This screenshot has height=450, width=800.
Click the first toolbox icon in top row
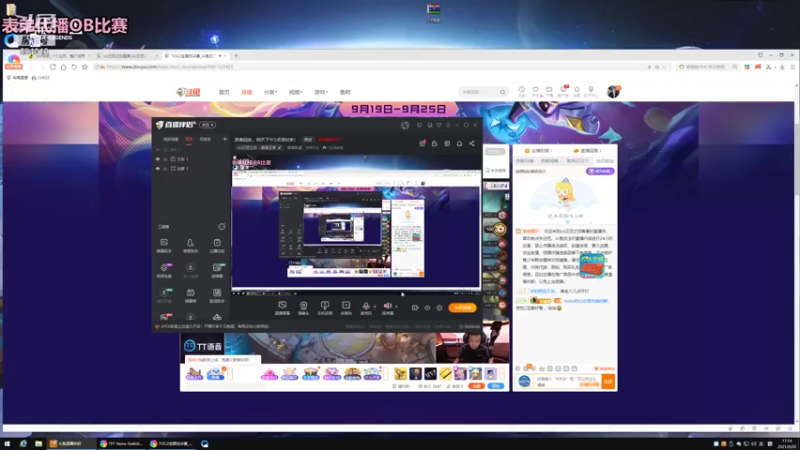[164, 243]
